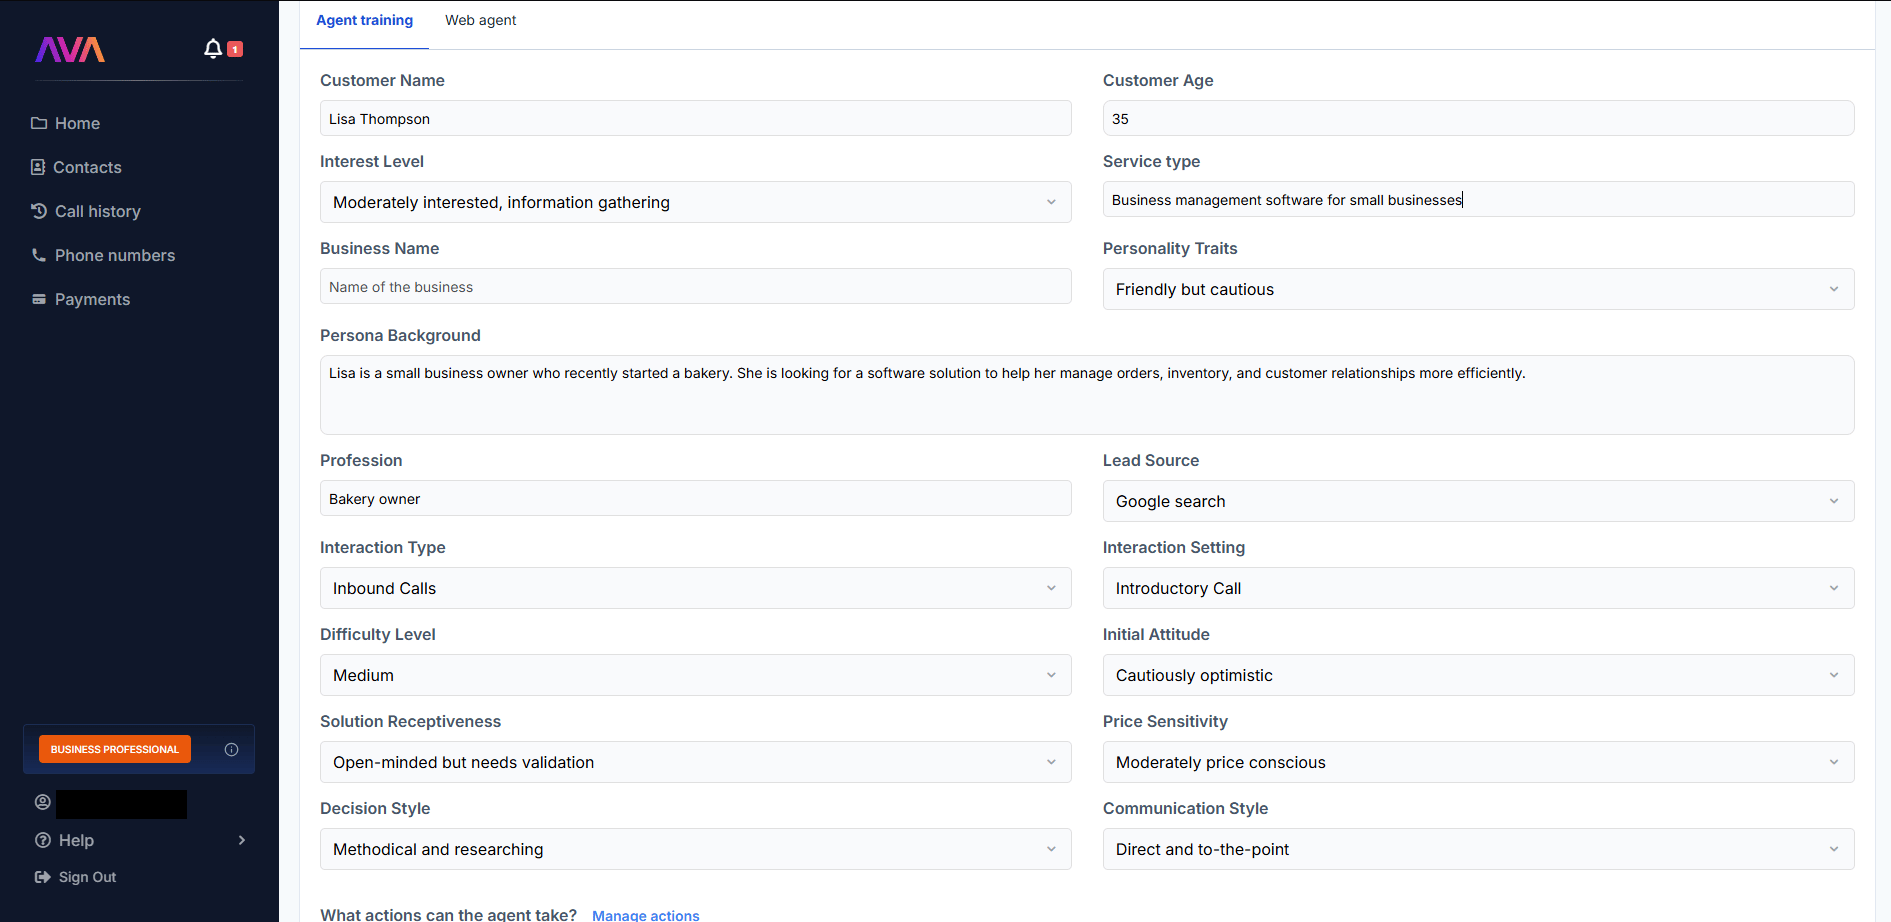The width and height of the screenshot is (1891, 922).
Task: Click the AVA logo
Action: coord(70,50)
